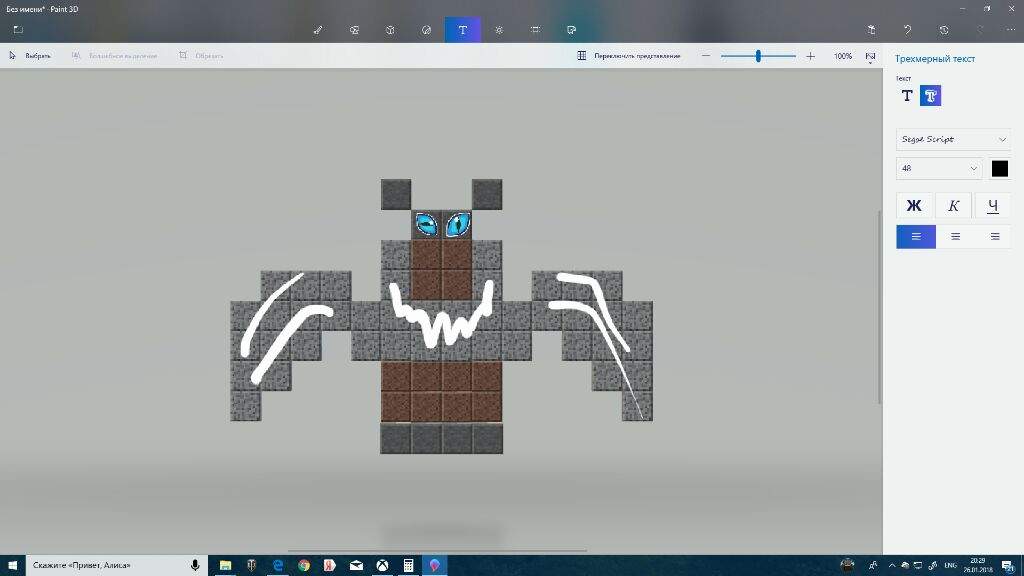Toggle italic К formatting
Screen dimensions: 1024x576
[953, 206]
